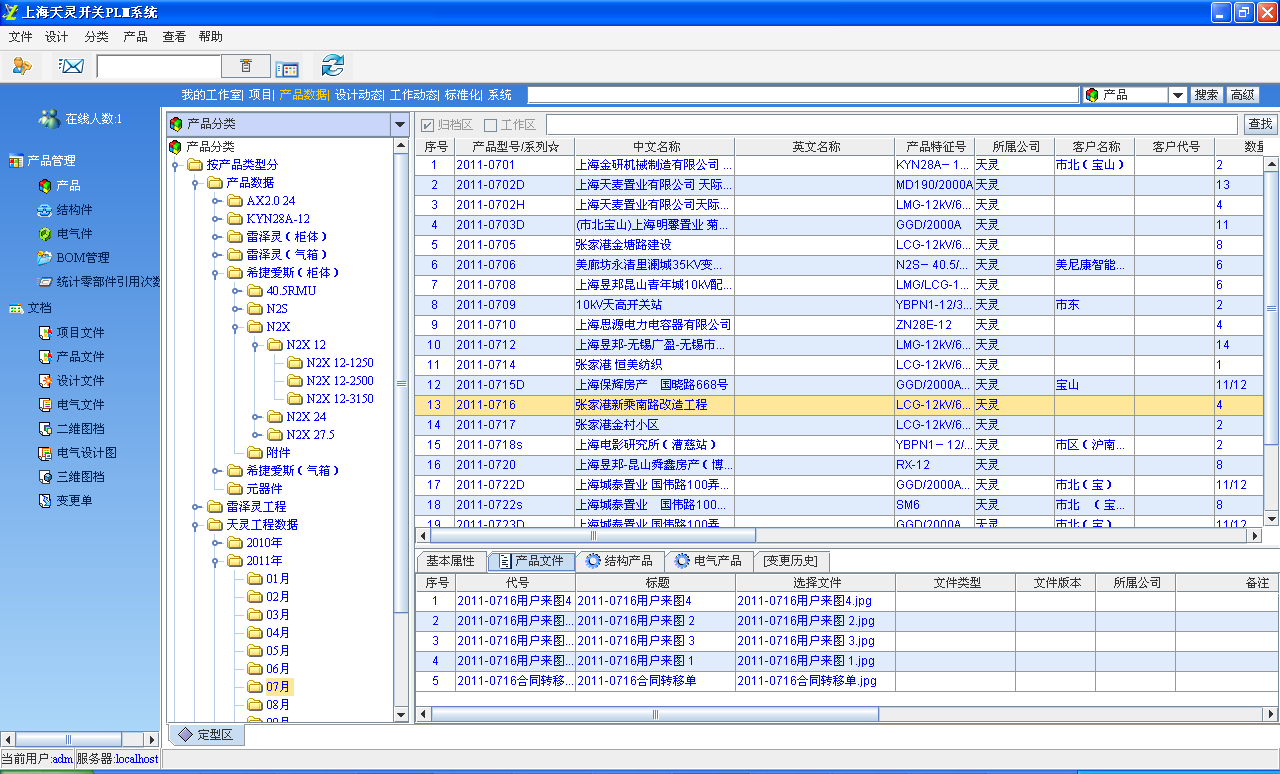Click the 查找 filter input field
Viewport: 1280px width, 774px height.
coord(890,125)
